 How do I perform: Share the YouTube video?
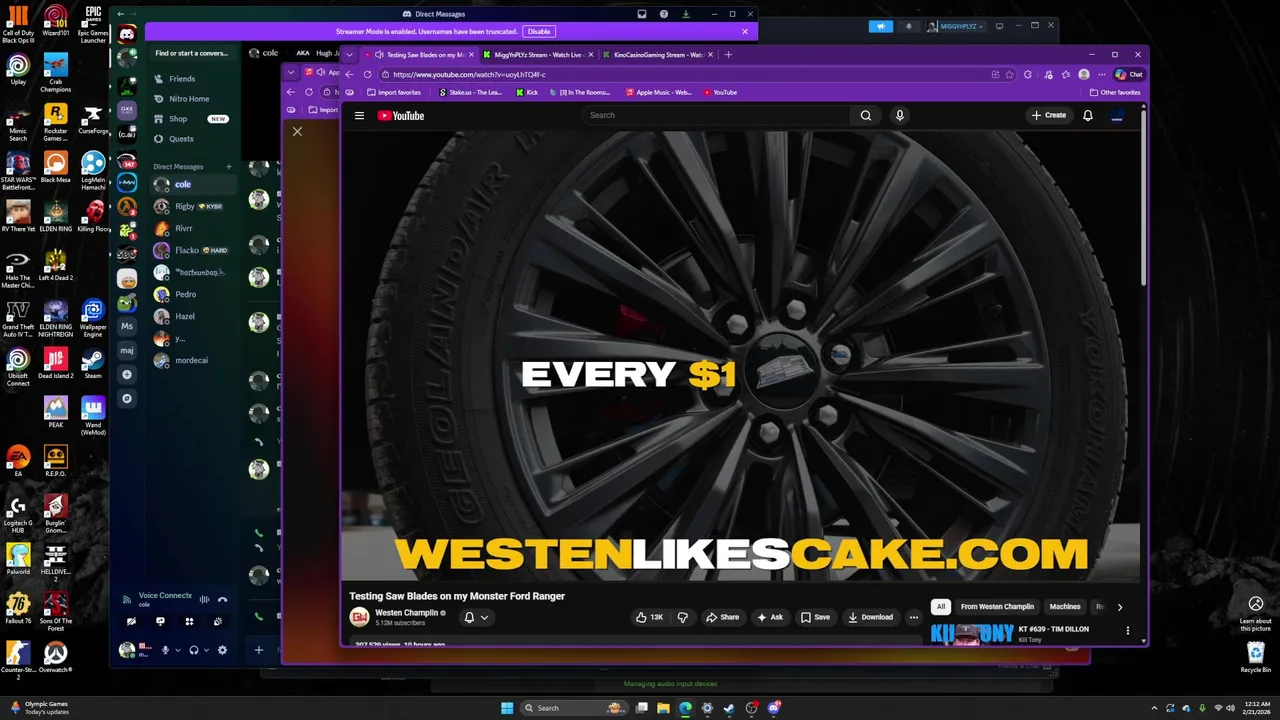point(722,617)
